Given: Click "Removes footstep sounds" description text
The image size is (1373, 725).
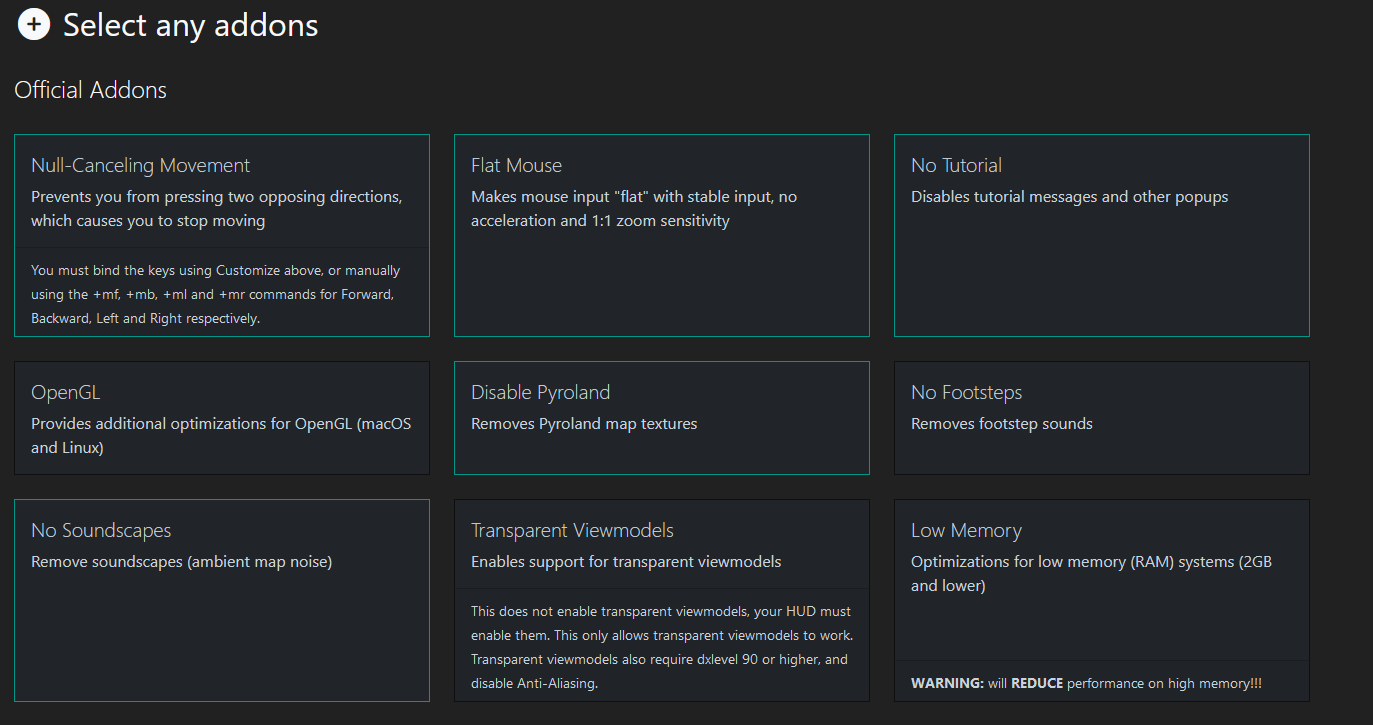Looking at the screenshot, I should (1001, 424).
